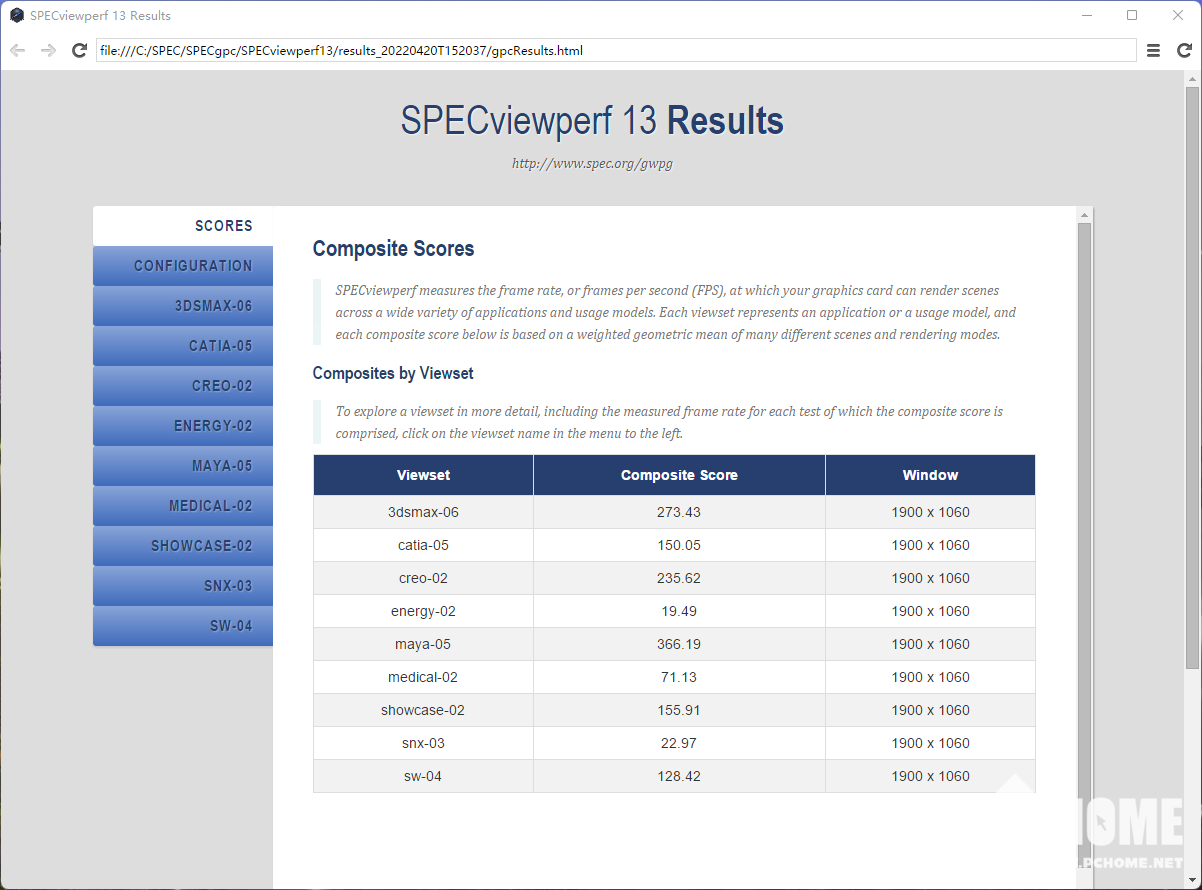Screen dimensions: 1202x890
Task: Click the 3dsmax-06 table cell
Action: (x=423, y=512)
